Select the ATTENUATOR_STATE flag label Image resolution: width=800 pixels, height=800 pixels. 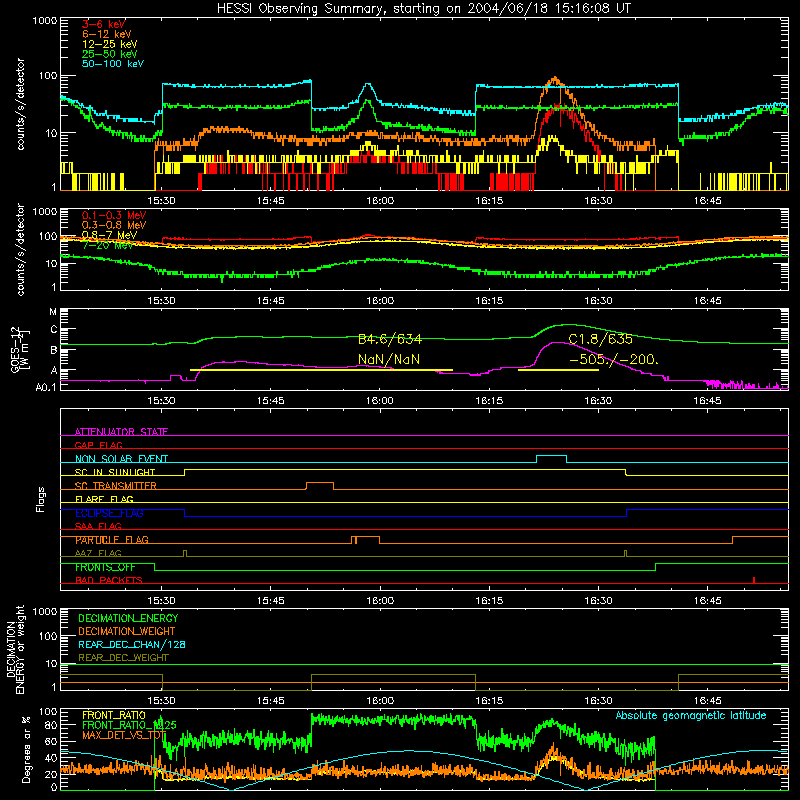coord(121,432)
